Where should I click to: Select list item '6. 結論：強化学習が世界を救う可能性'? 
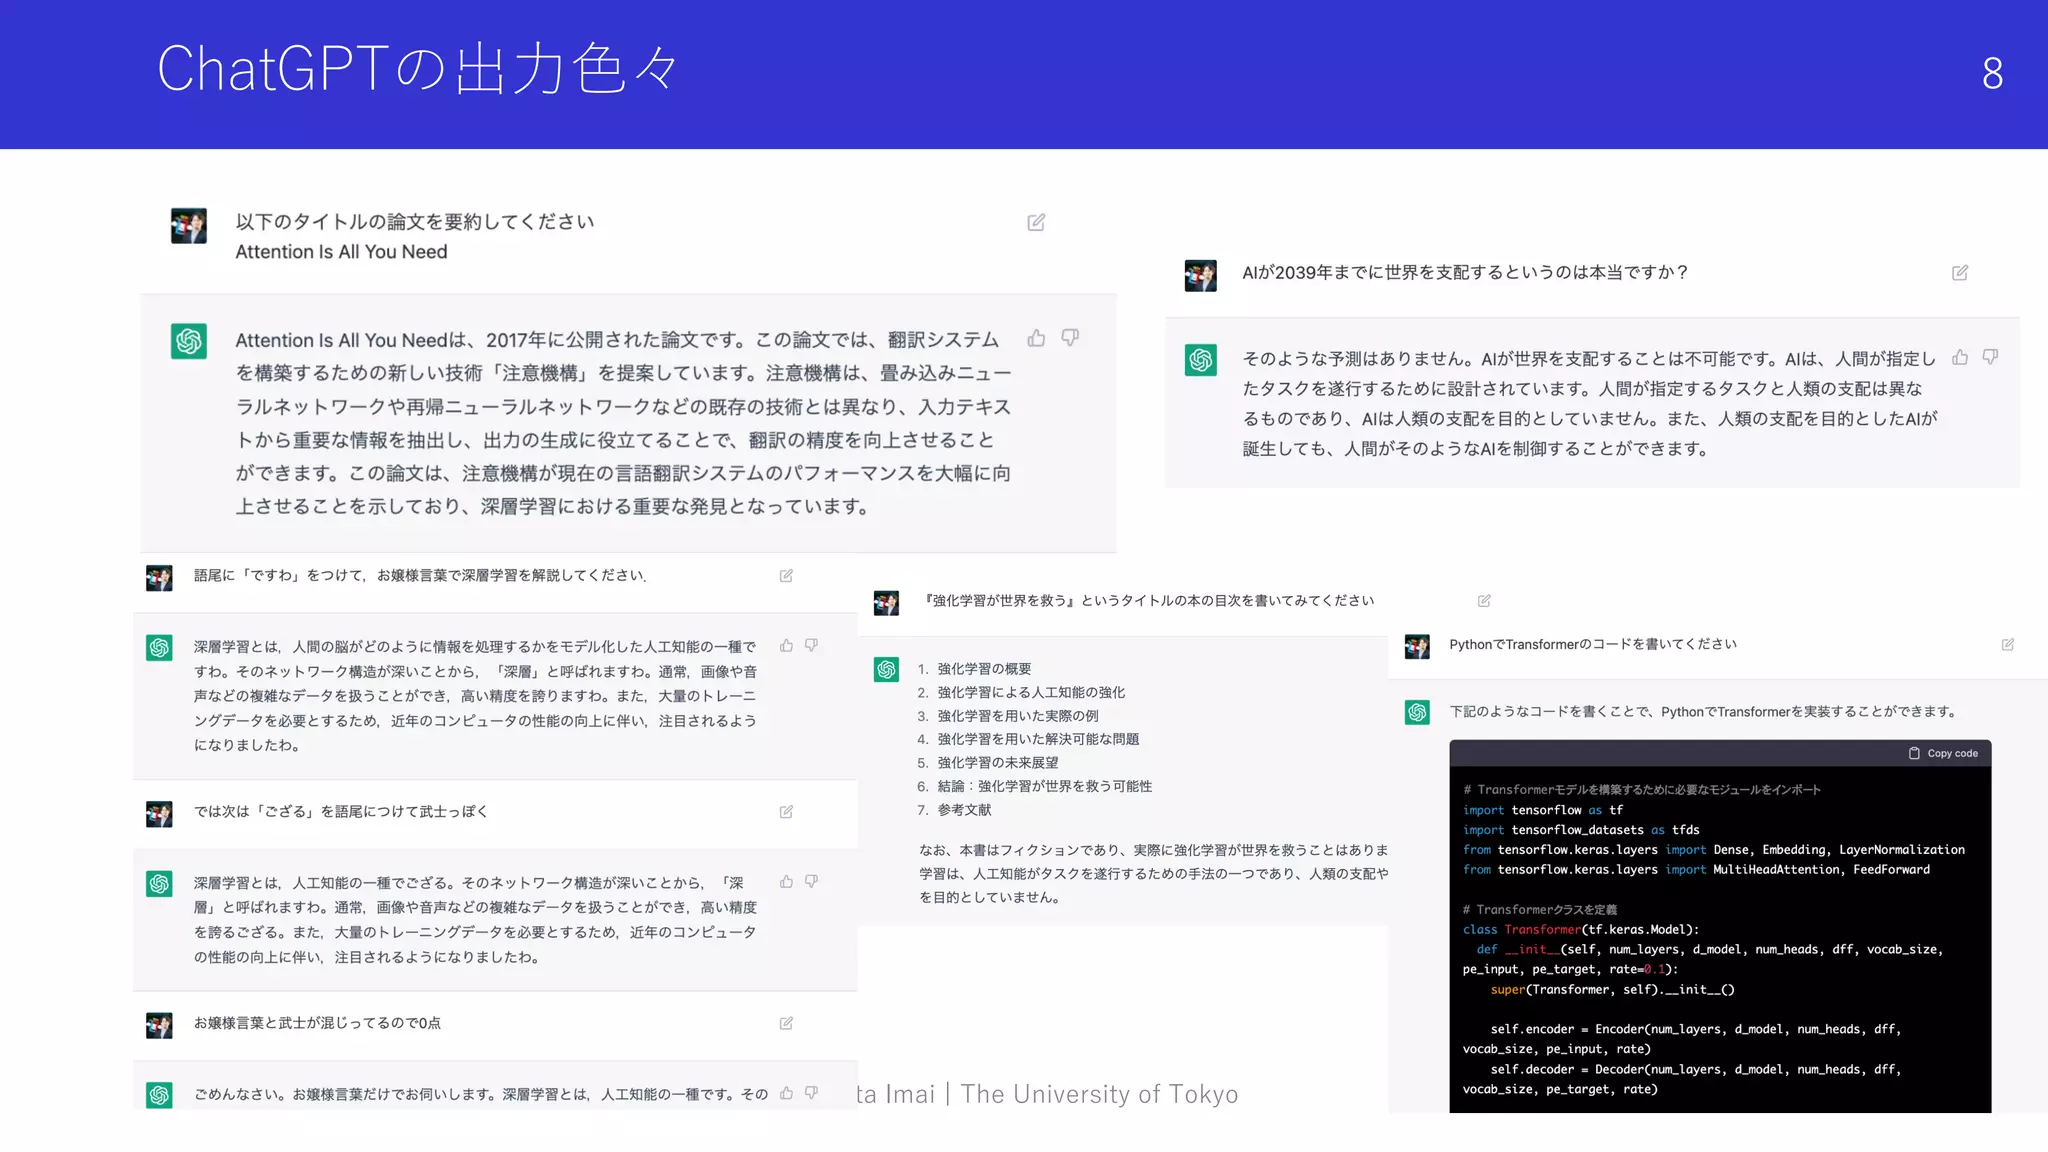pyautogui.click(x=1035, y=786)
